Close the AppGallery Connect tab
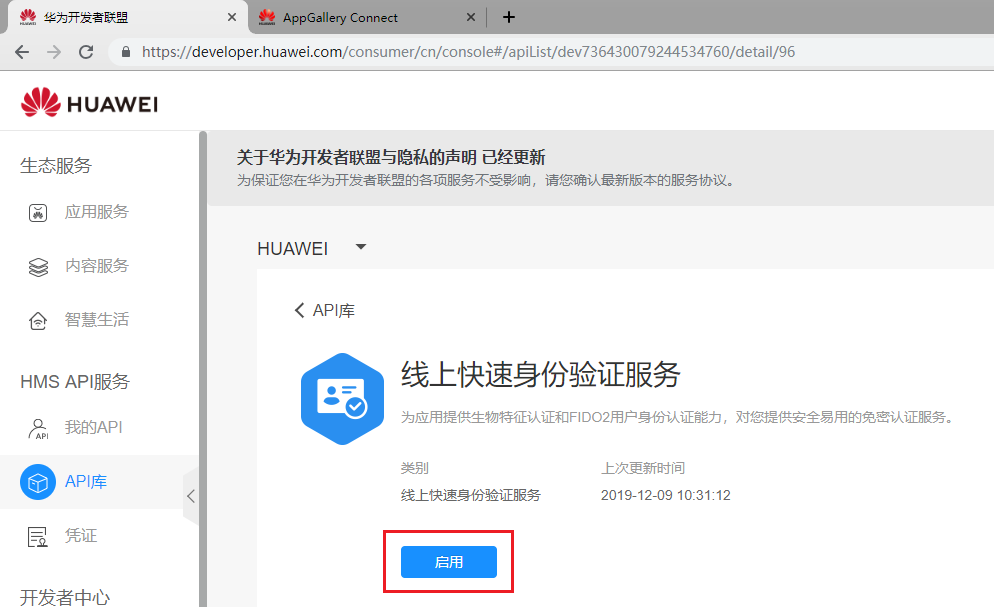The height and width of the screenshot is (607, 994). pos(472,17)
